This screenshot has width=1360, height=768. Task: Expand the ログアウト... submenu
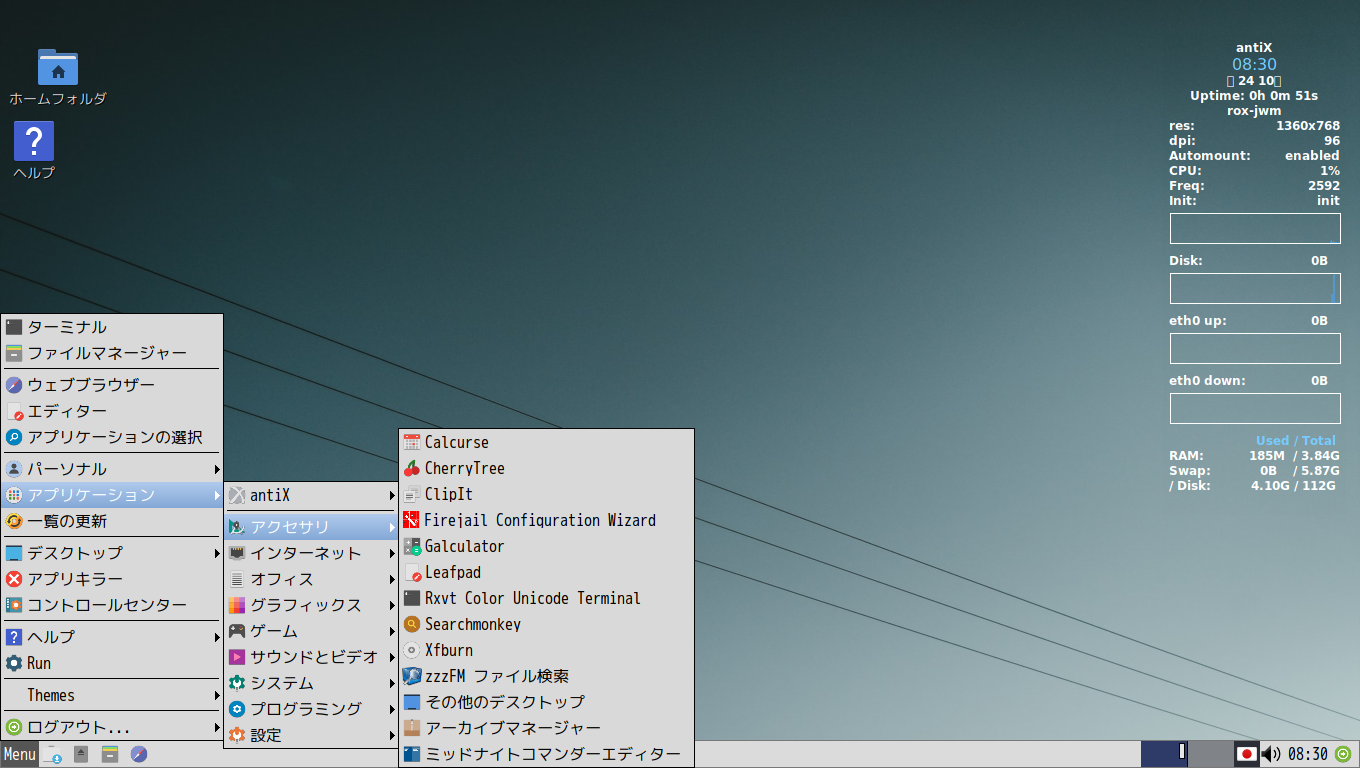pos(112,727)
